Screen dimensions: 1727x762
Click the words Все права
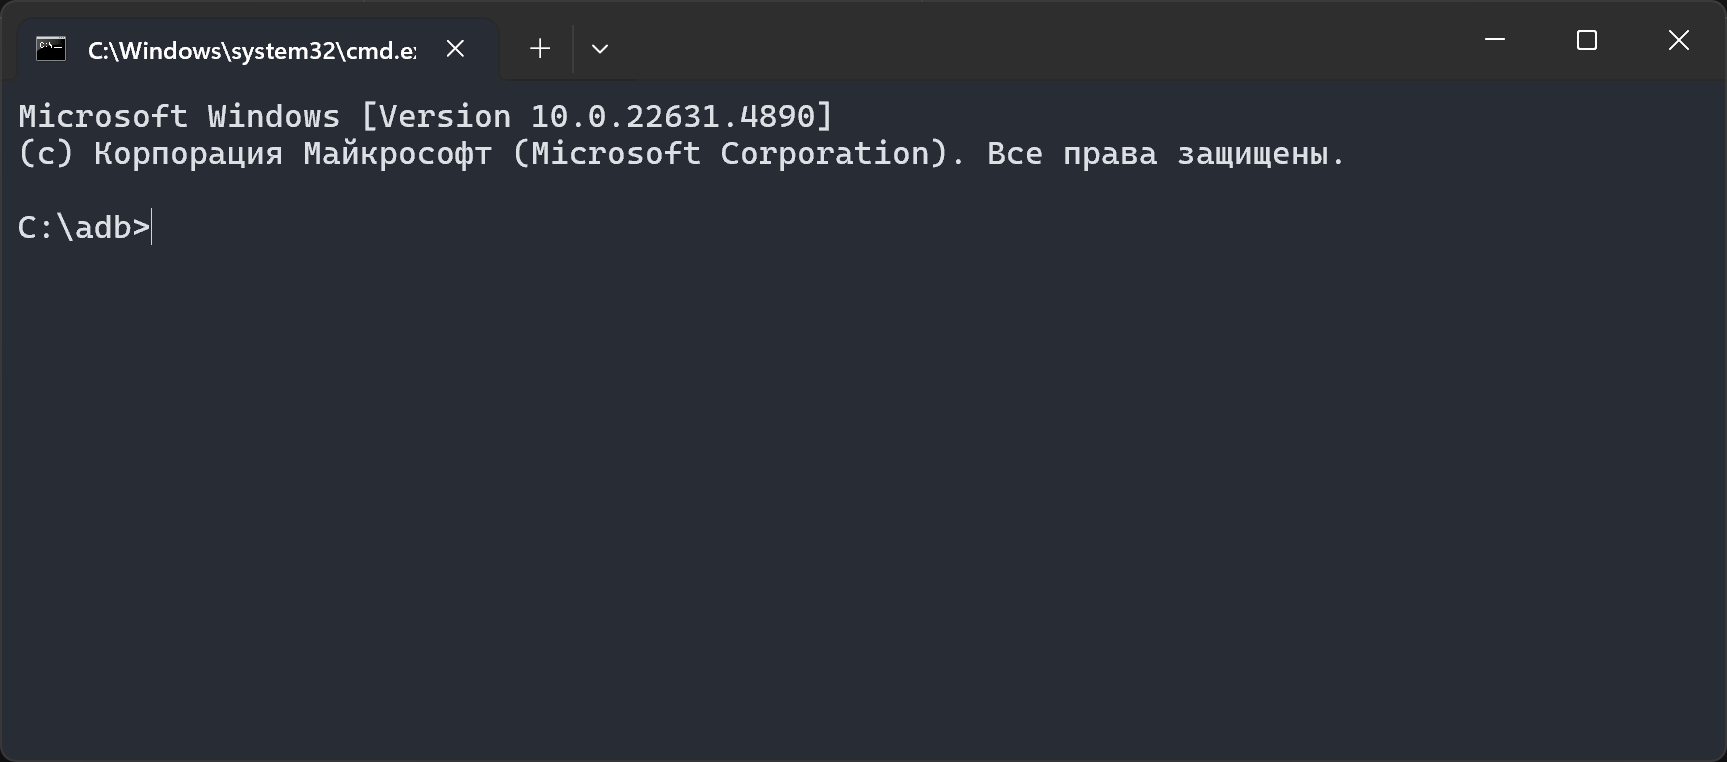coord(1071,154)
